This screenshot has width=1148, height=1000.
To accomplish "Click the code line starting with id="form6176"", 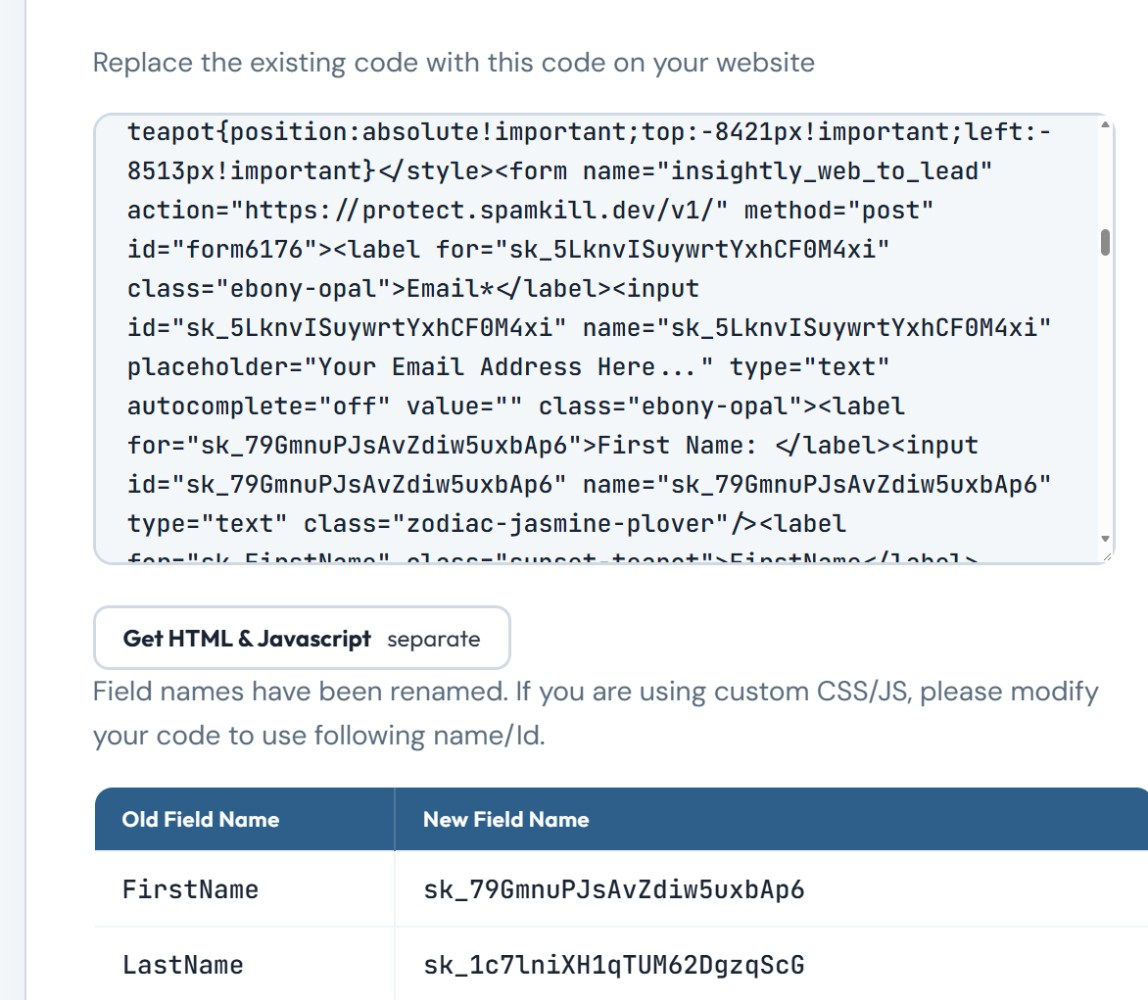I will coord(508,250).
